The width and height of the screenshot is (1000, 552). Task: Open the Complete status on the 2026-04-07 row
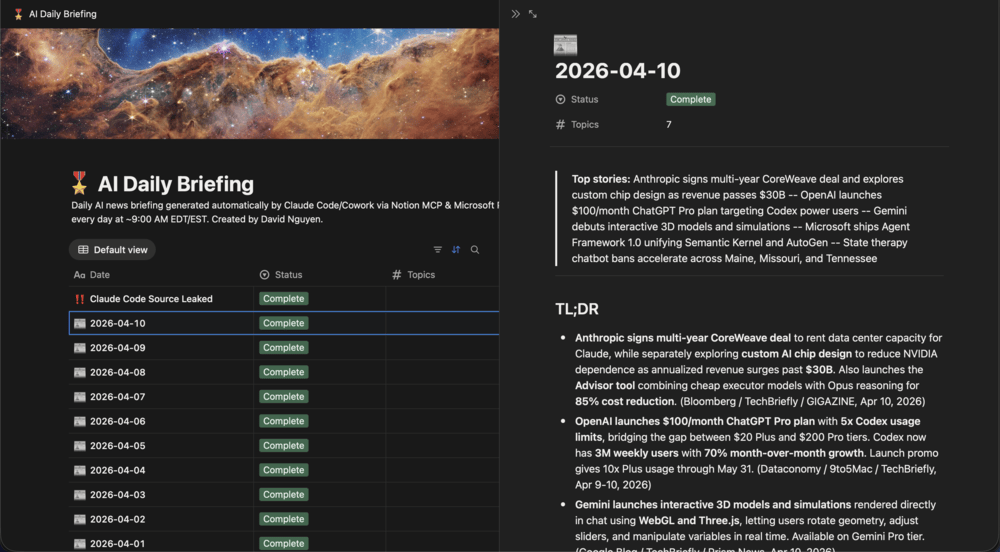284,396
